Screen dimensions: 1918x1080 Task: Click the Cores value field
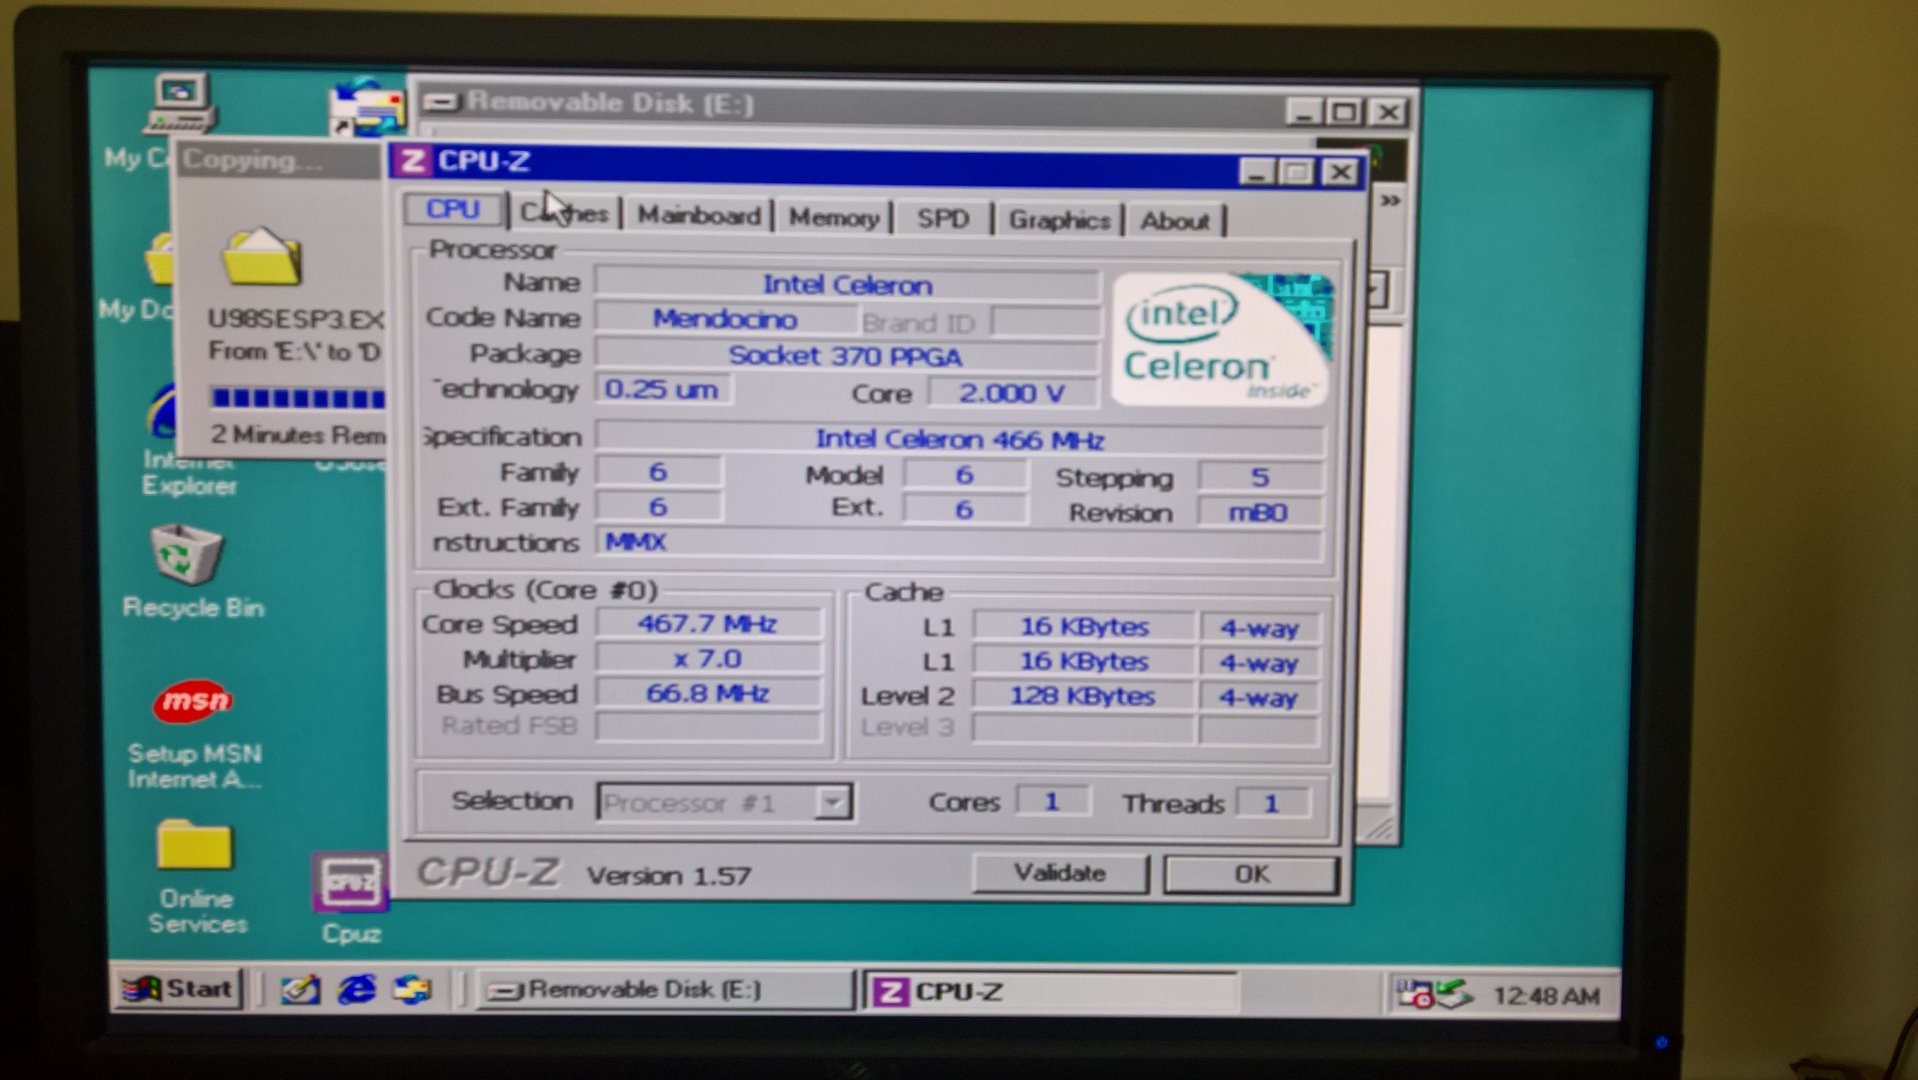[x=1051, y=802]
